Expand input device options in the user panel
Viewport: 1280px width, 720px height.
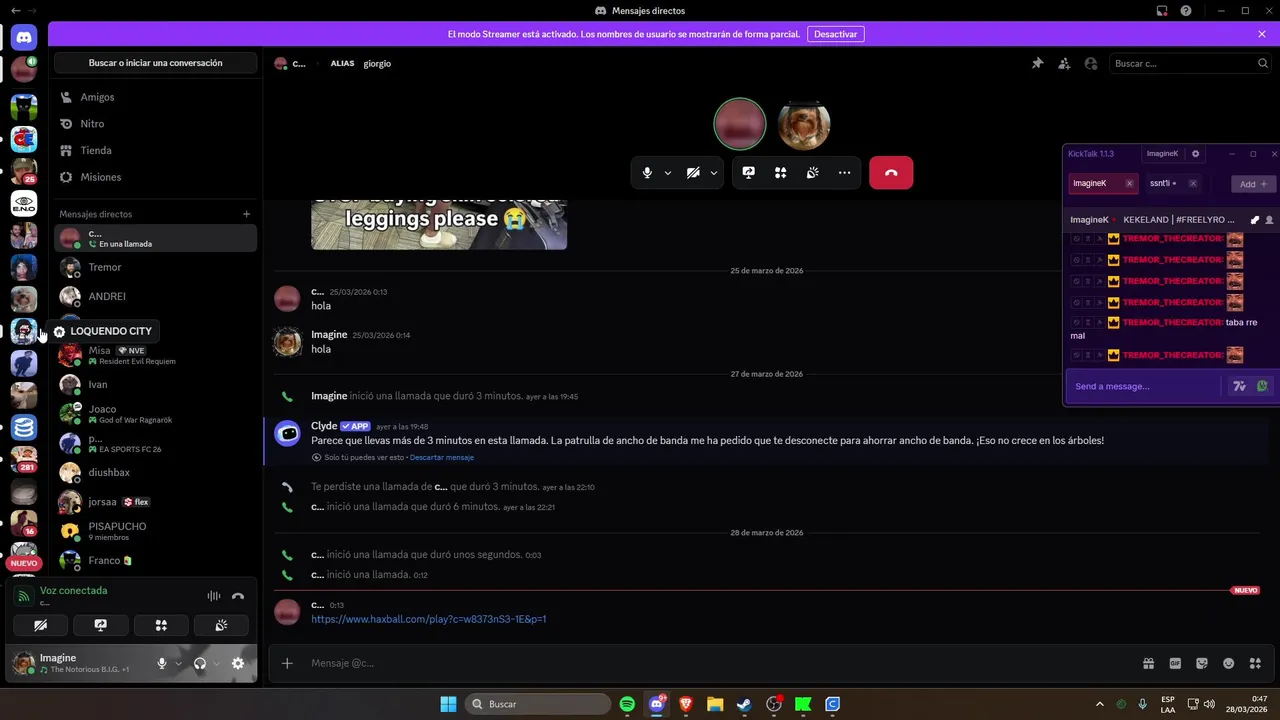[x=178, y=663]
